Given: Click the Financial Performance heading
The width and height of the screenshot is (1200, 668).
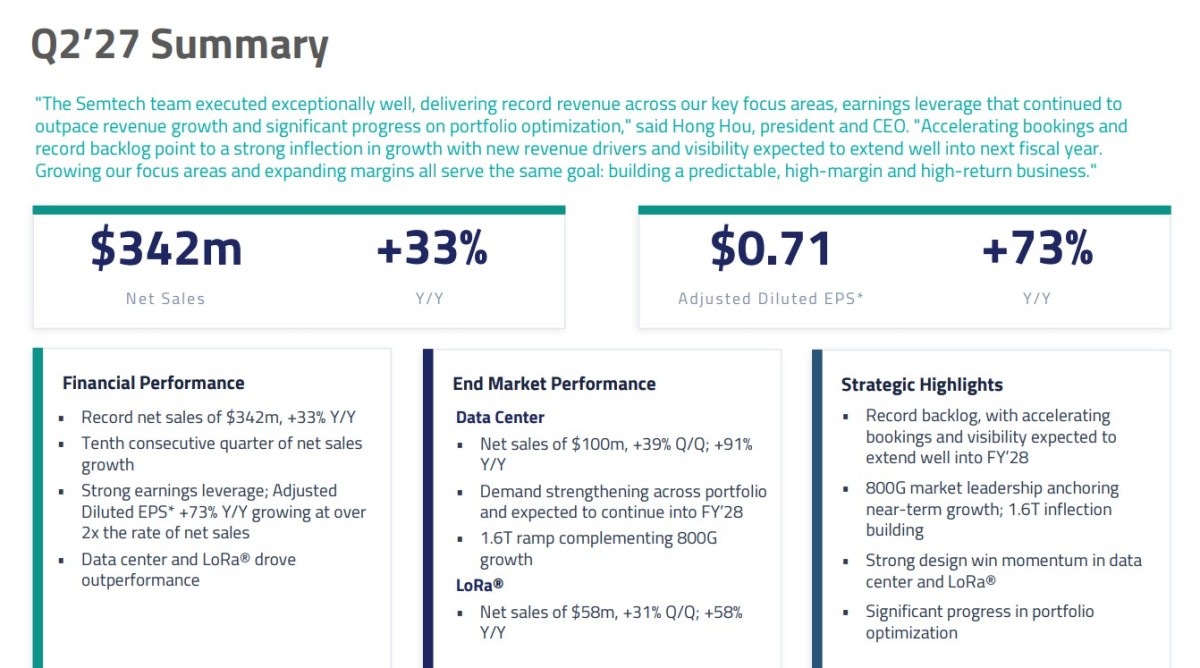Looking at the screenshot, I should (x=153, y=383).
